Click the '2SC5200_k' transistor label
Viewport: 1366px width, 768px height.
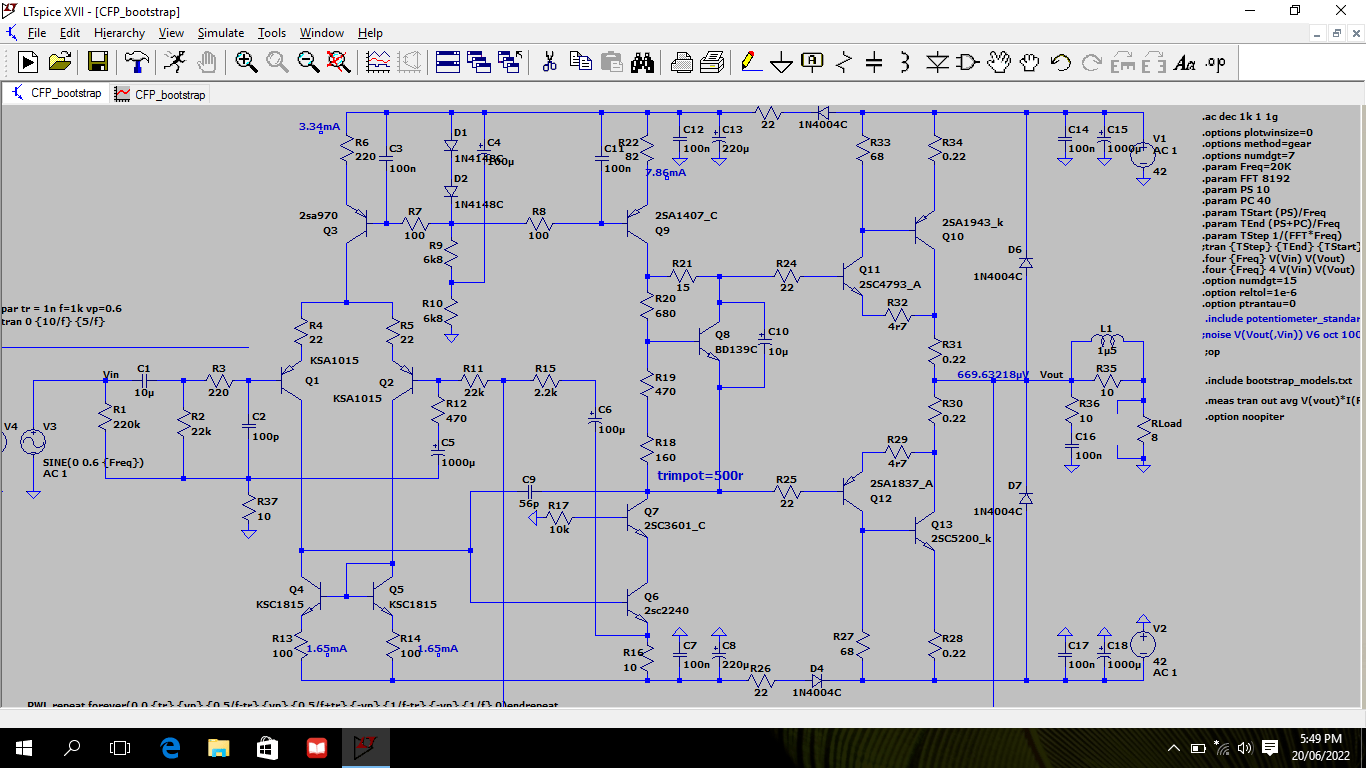(x=961, y=538)
